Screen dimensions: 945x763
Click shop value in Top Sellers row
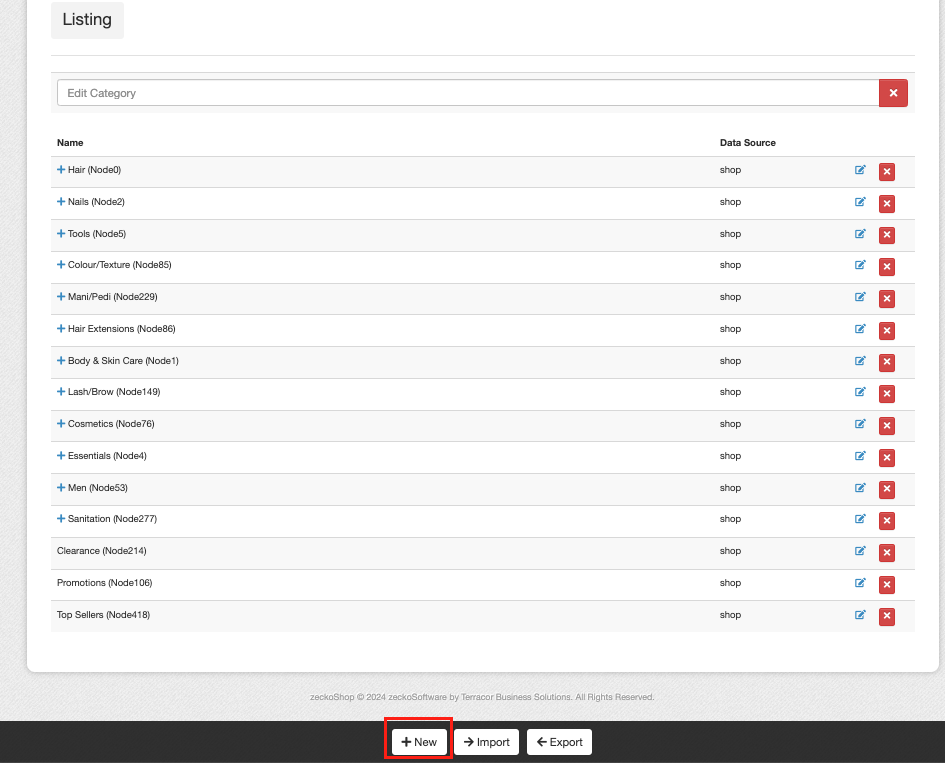[x=730, y=615]
